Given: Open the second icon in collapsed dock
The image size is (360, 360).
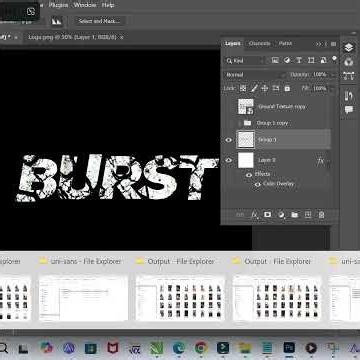Looking at the screenshot, I should pyautogui.click(x=349, y=62).
